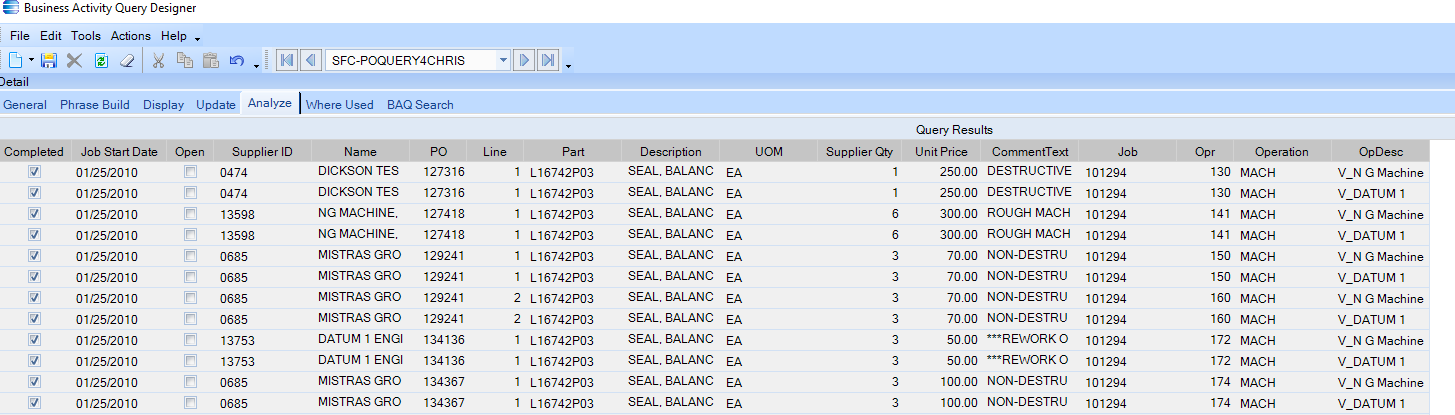The image size is (1455, 415).
Task: Switch to the Display tab
Action: (163, 104)
